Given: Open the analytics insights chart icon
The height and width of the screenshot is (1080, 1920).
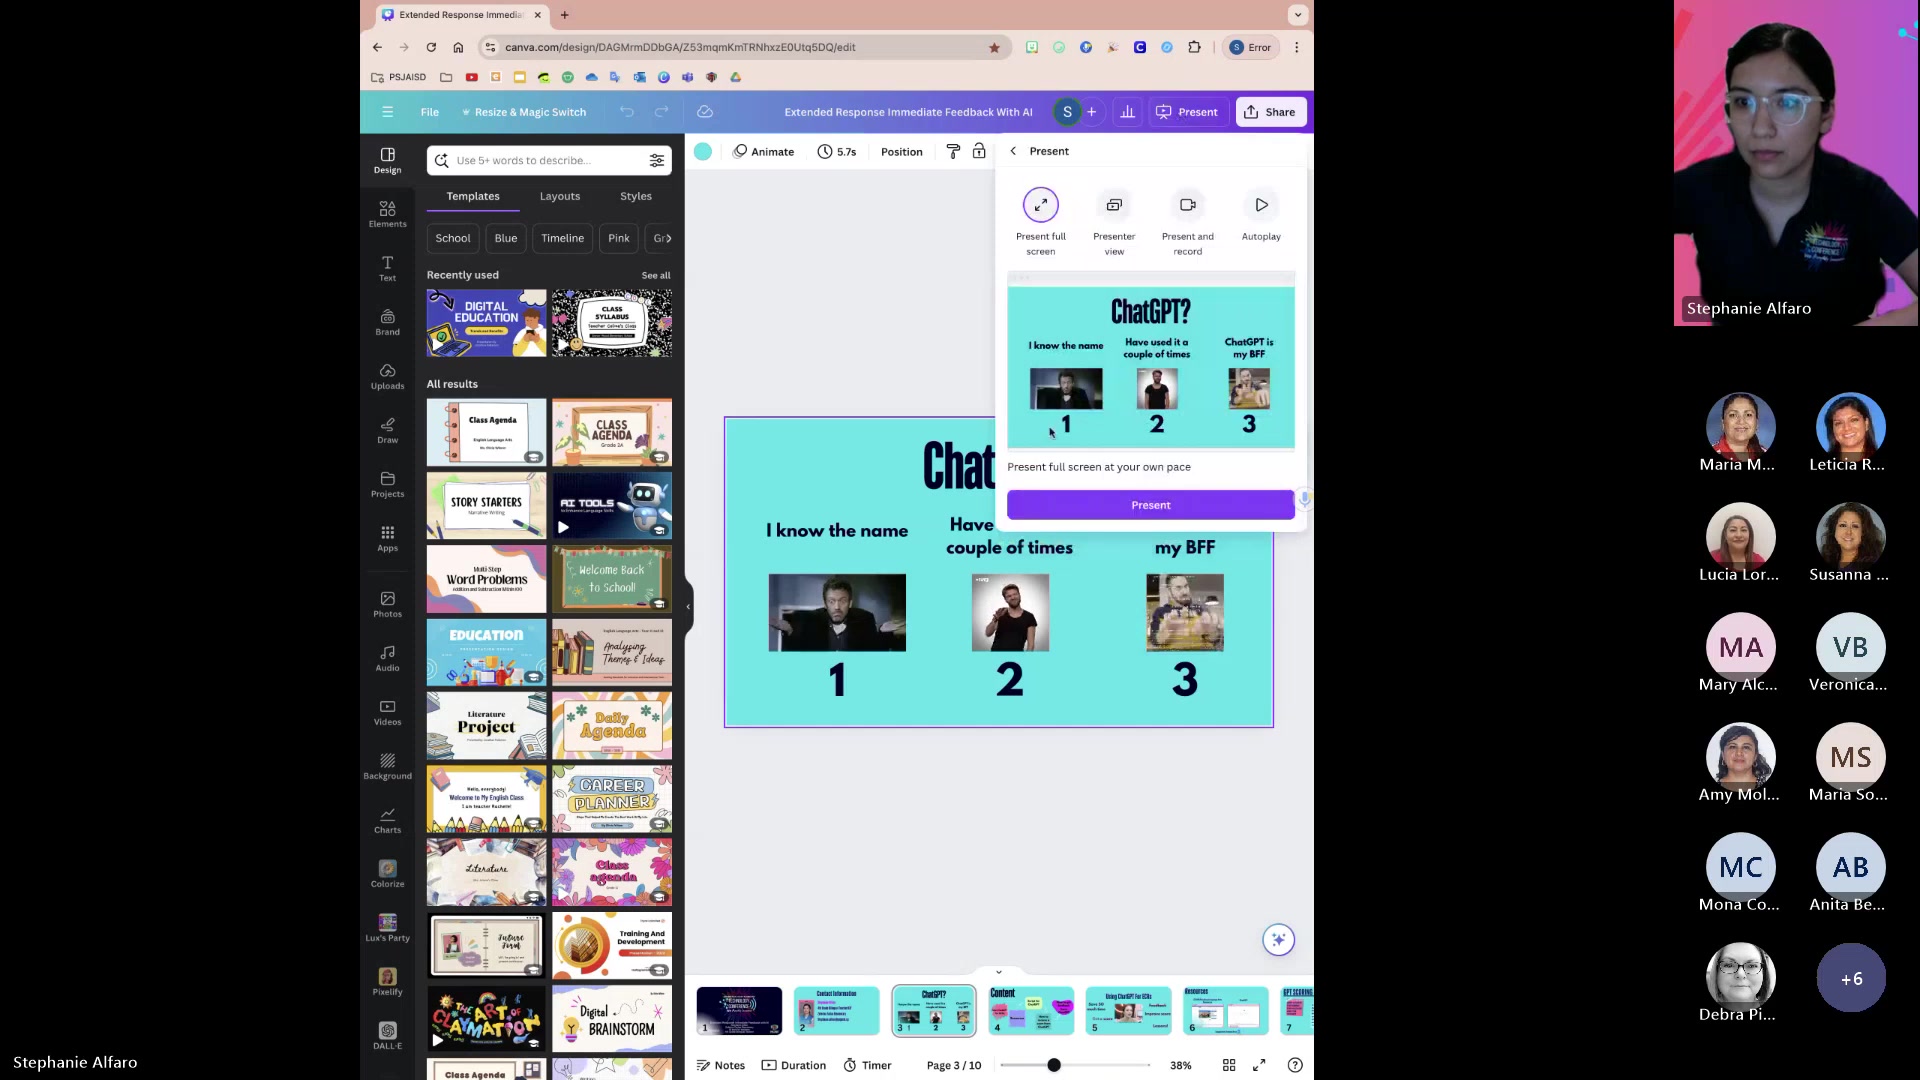Looking at the screenshot, I should point(1127,112).
